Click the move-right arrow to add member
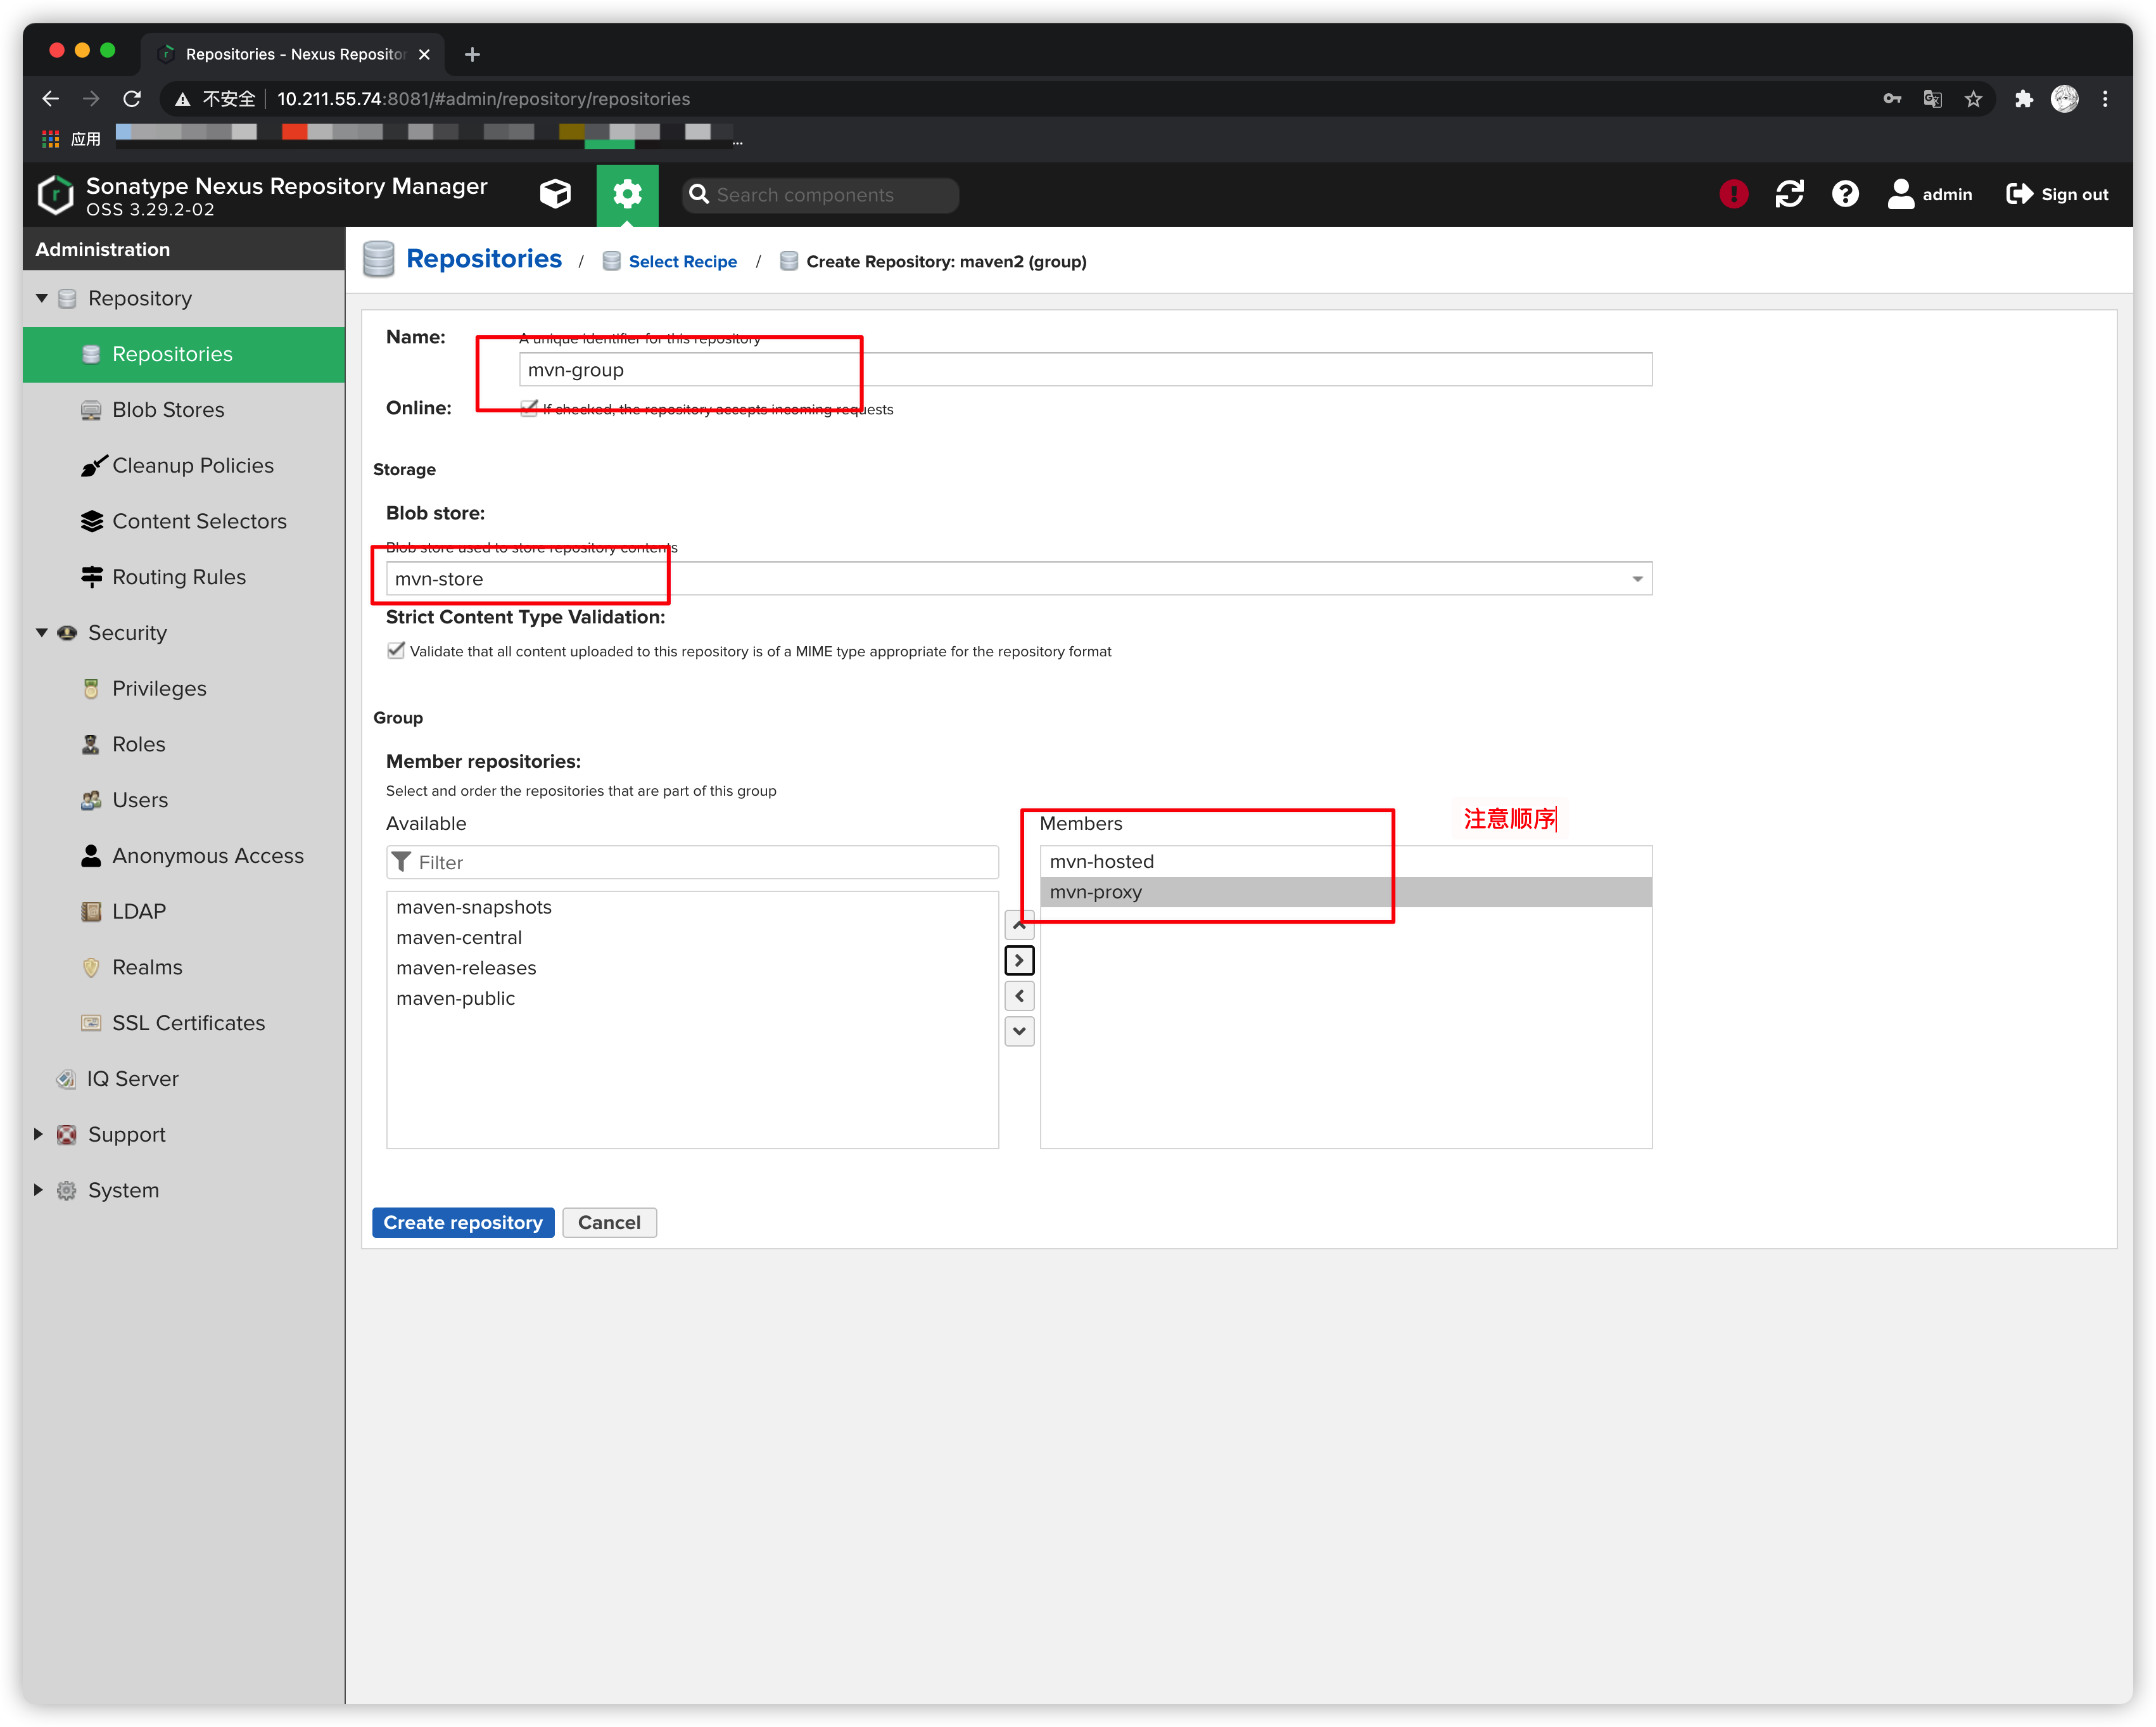 coord(1019,960)
